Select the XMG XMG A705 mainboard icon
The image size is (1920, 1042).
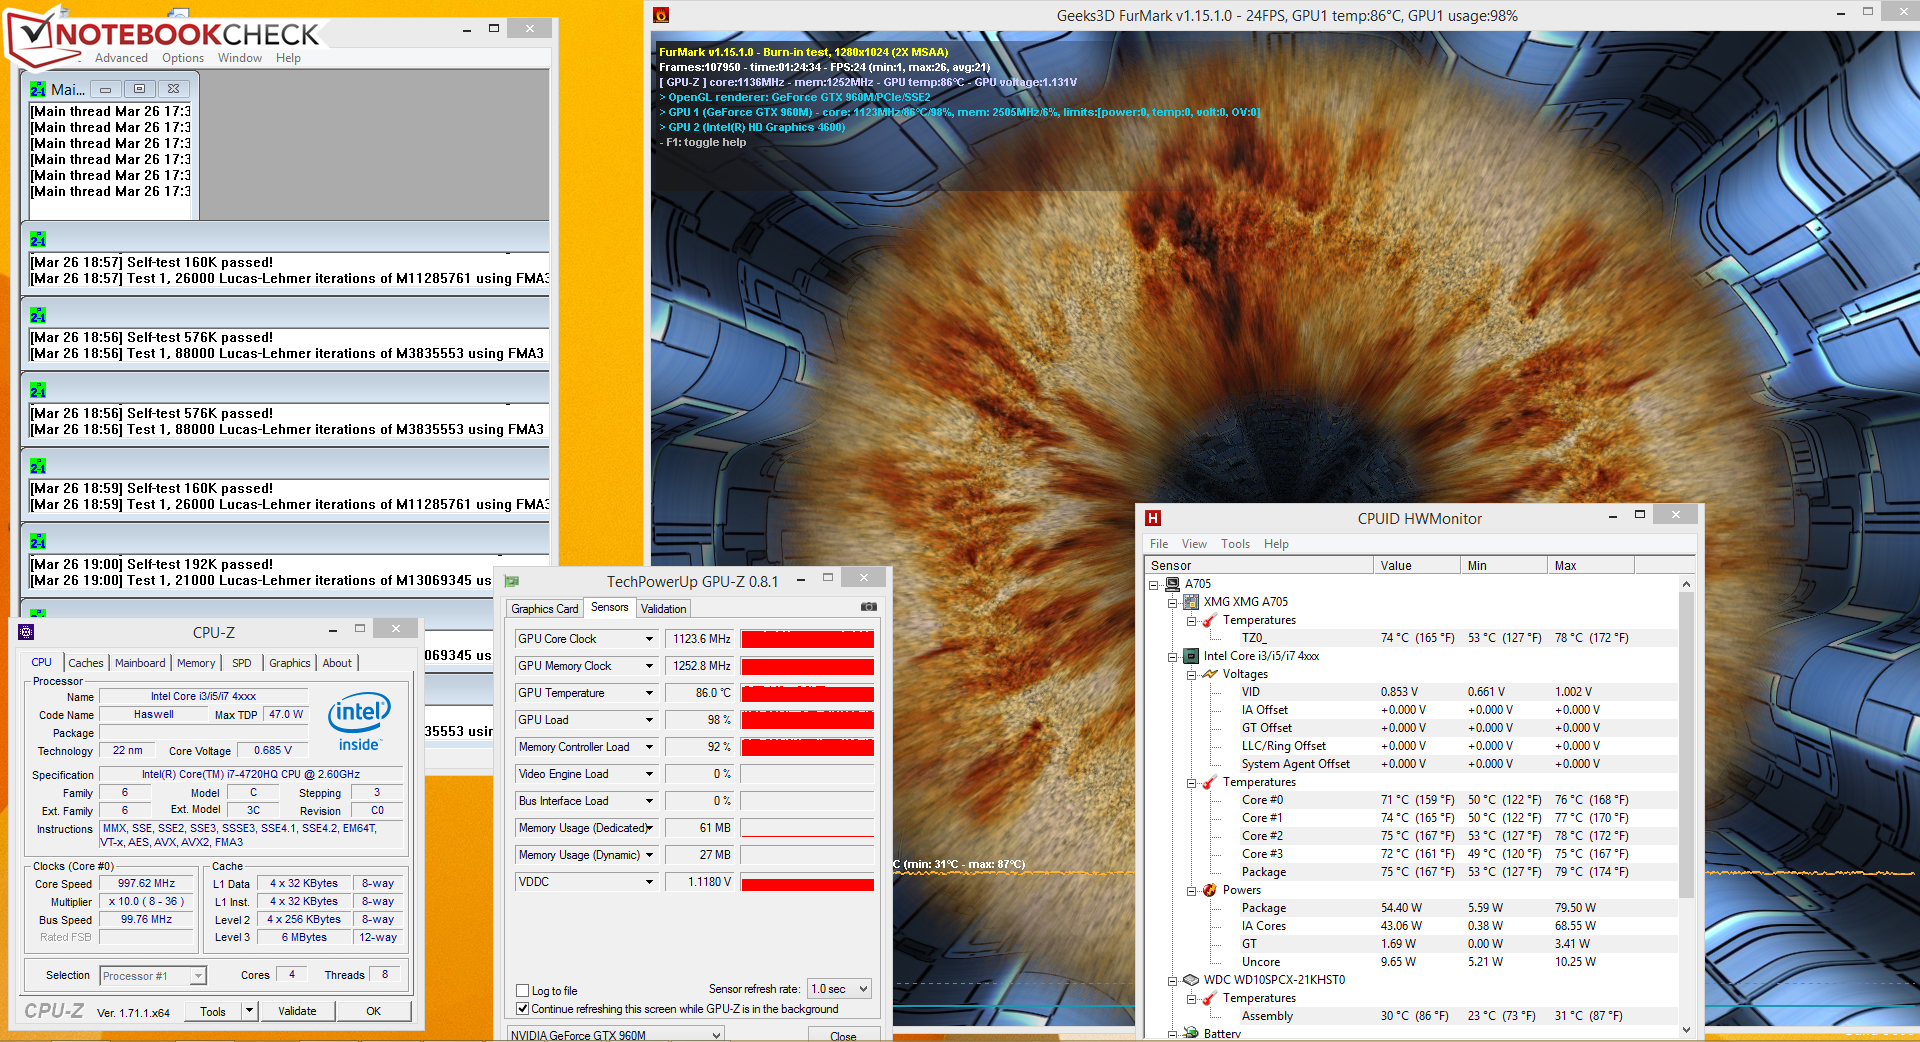1191,602
